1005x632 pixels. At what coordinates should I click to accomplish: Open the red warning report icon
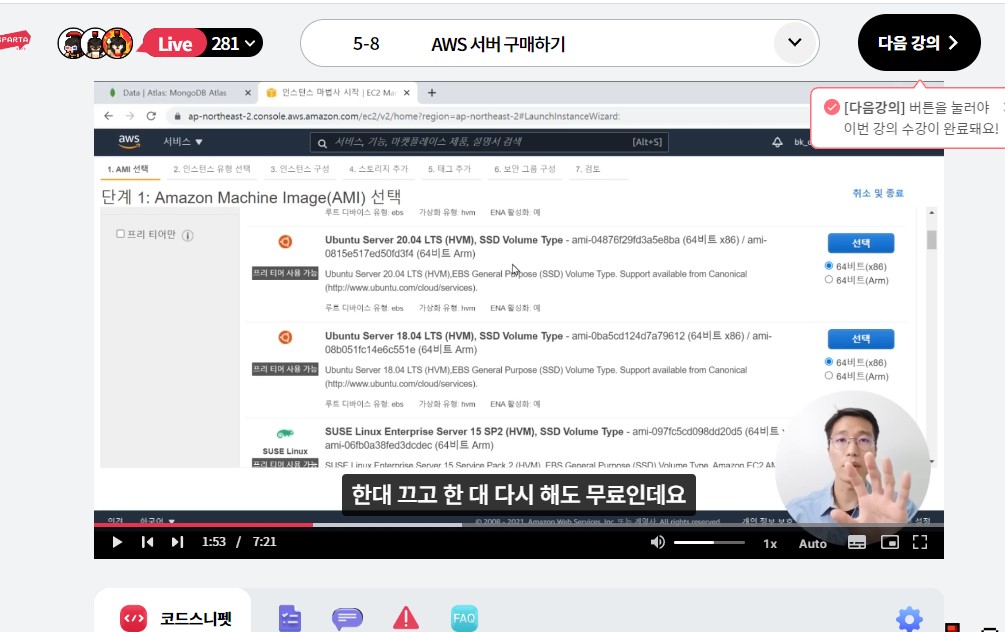[x=406, y=618]
